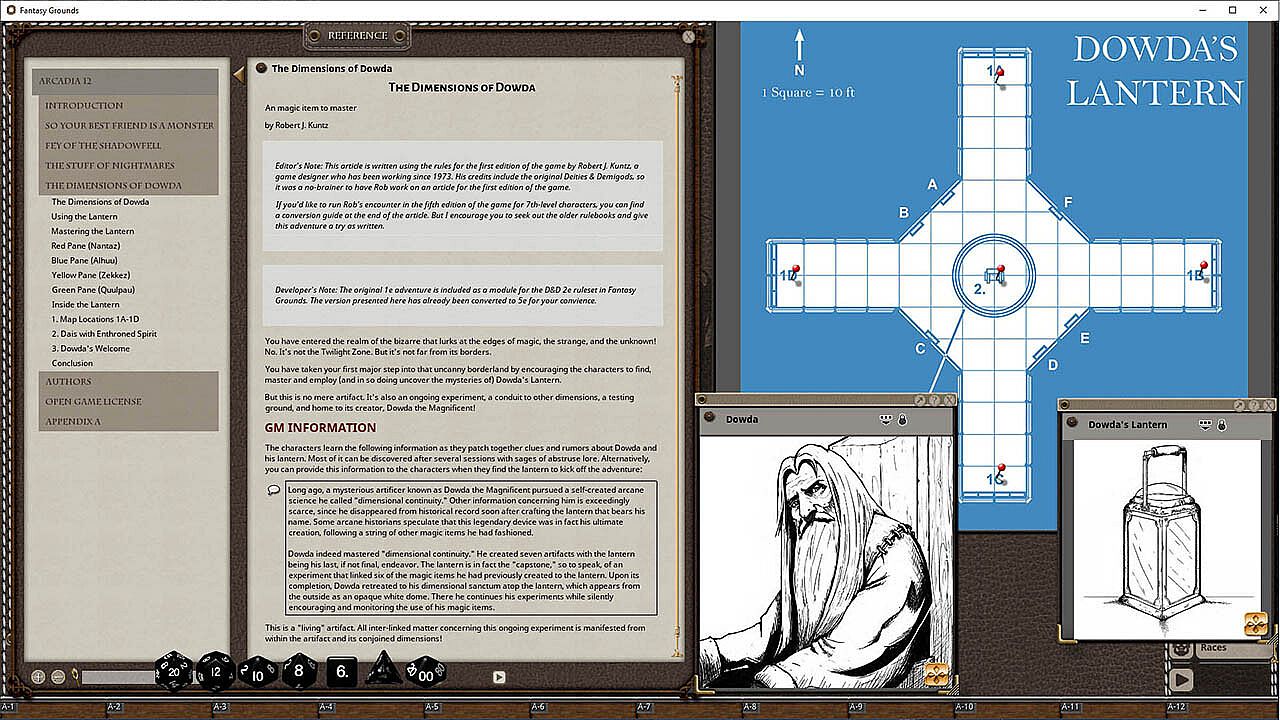Click the speech bubble icon beside story text
The height and width of the screenshot is (720, 1280).
click(274, 490)
